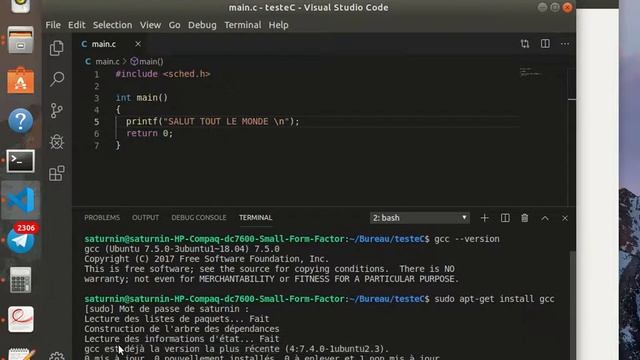This screenshot has height=360, width=640.
Task: Open the Debug view bug icon
Action: coord(57,142)
